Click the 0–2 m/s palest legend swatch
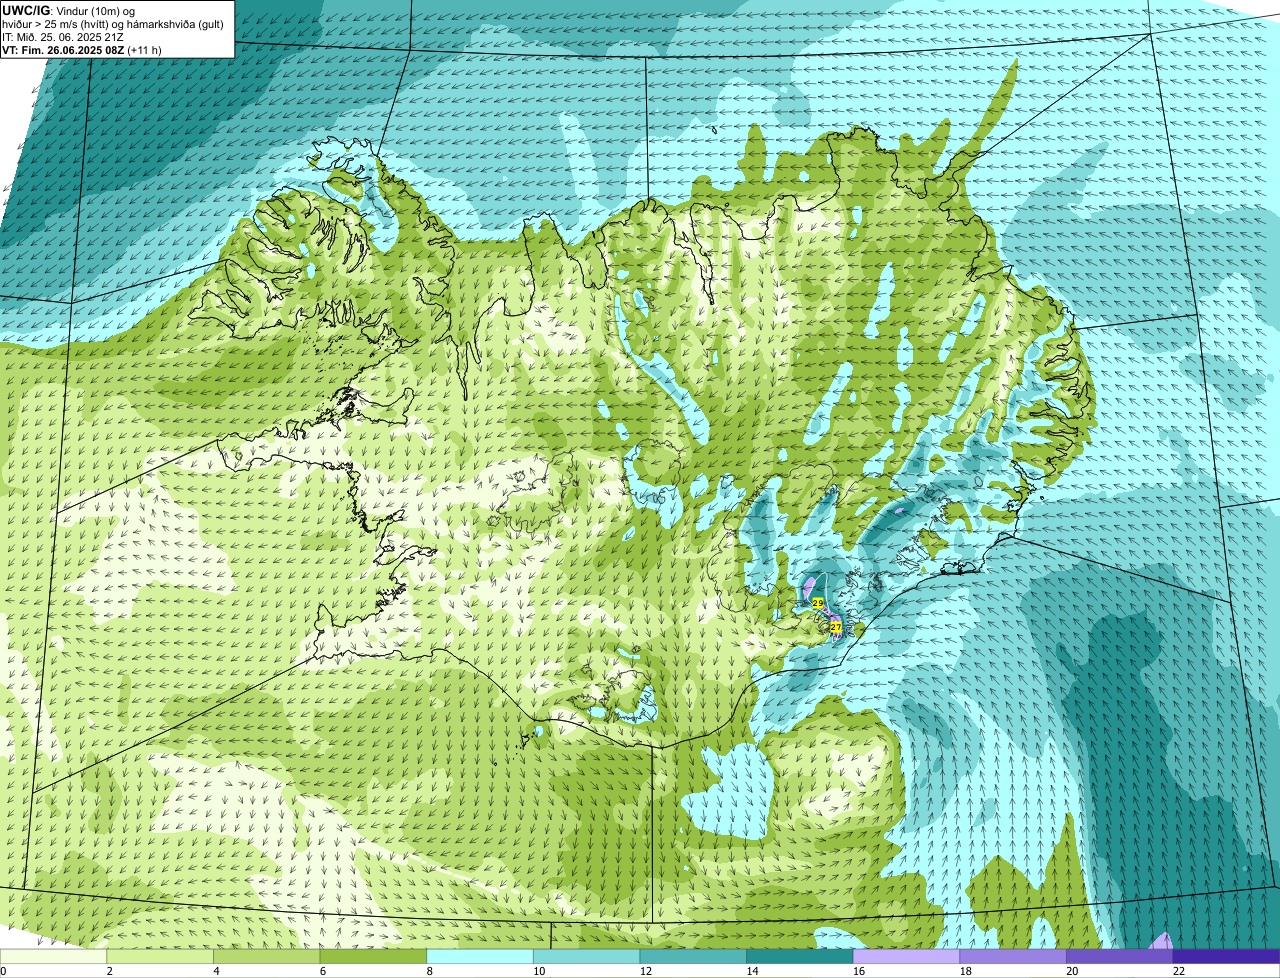Viewport: 1280px width, 978px height. click(53, 956)
